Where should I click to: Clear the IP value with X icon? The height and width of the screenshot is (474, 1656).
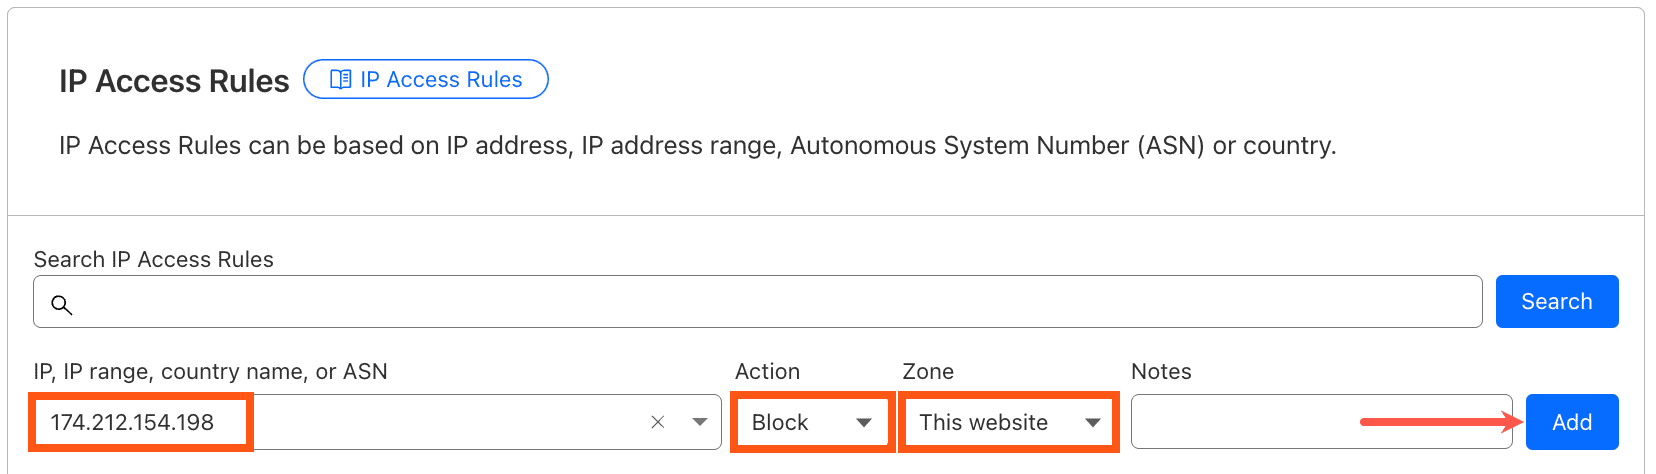click(657, 422)
